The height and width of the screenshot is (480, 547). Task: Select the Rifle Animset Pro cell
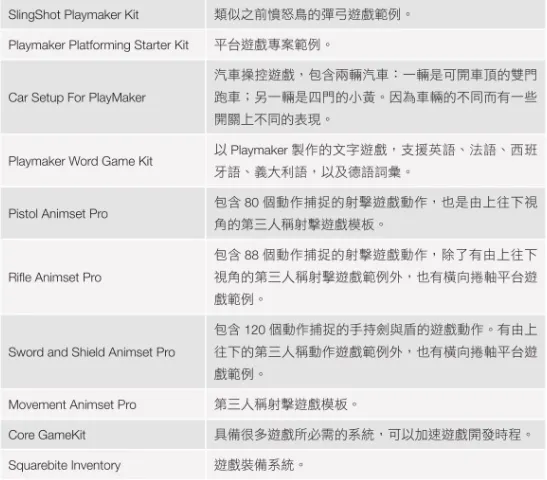pos(103,277)
